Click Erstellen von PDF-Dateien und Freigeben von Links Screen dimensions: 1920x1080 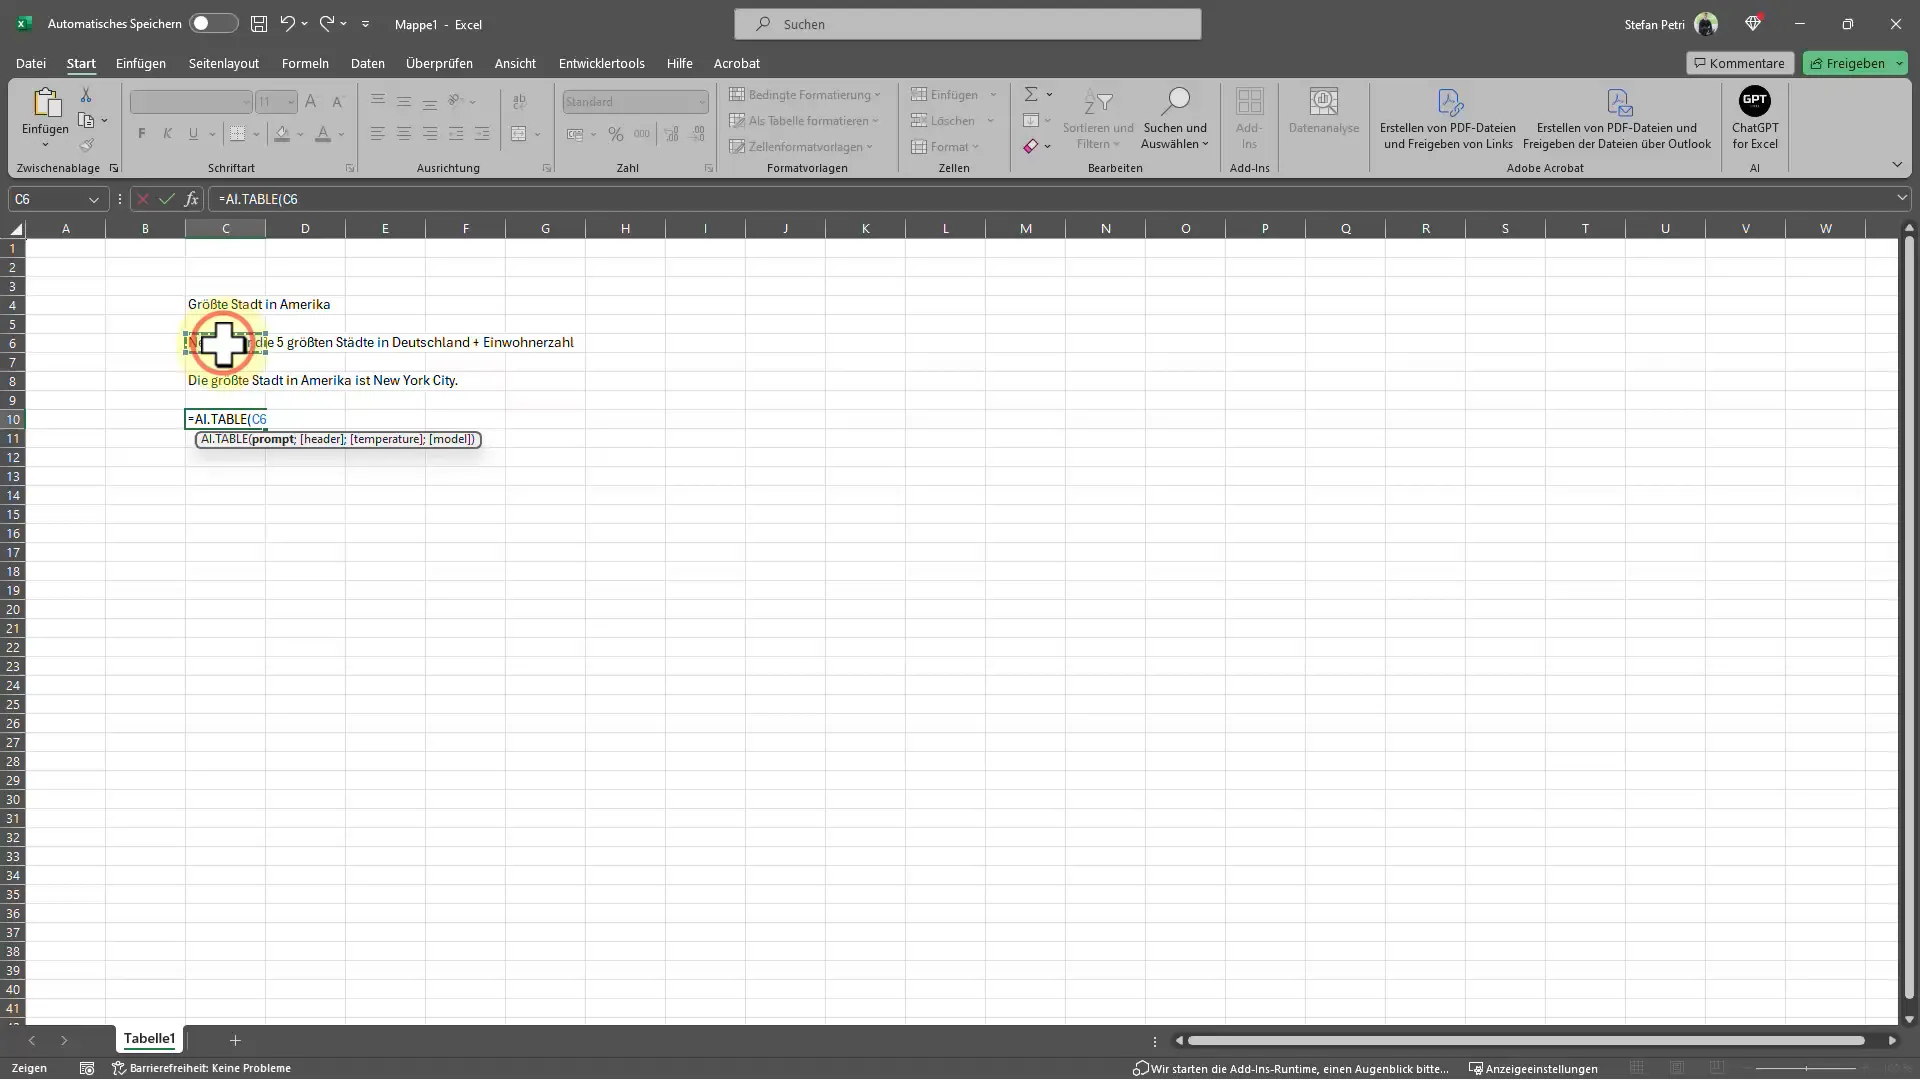tap(1448, 118)
